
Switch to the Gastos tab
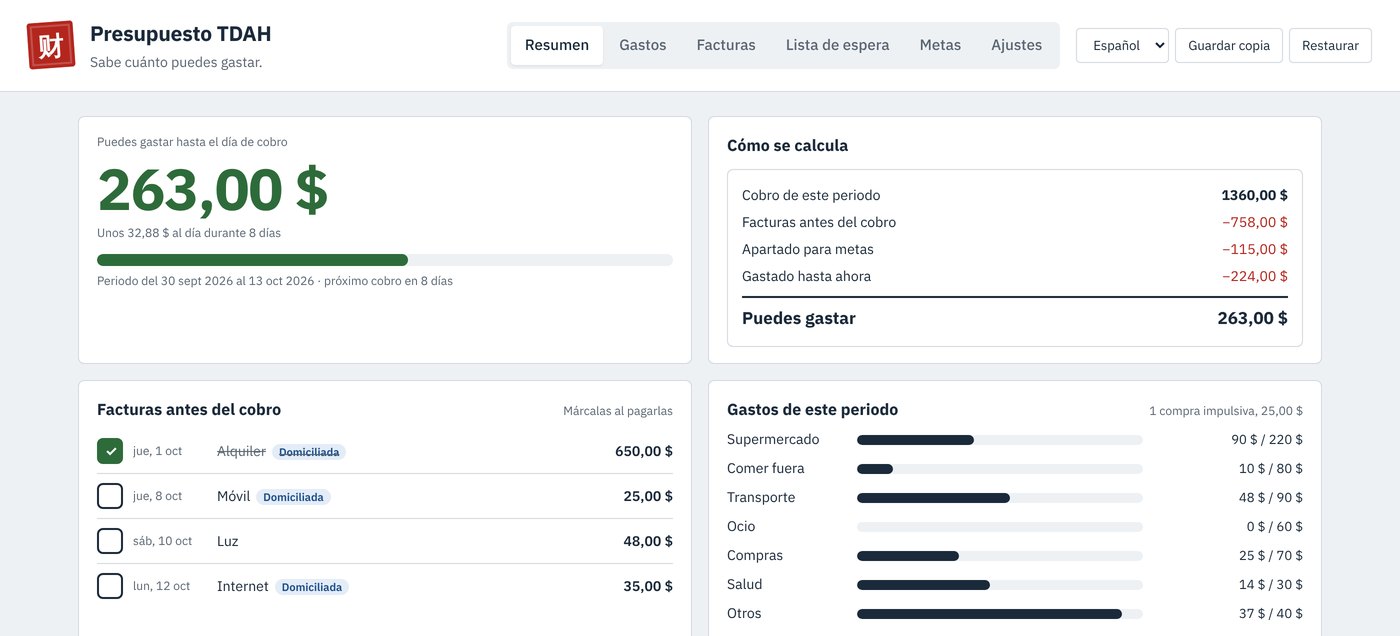(x=643, y=45)
